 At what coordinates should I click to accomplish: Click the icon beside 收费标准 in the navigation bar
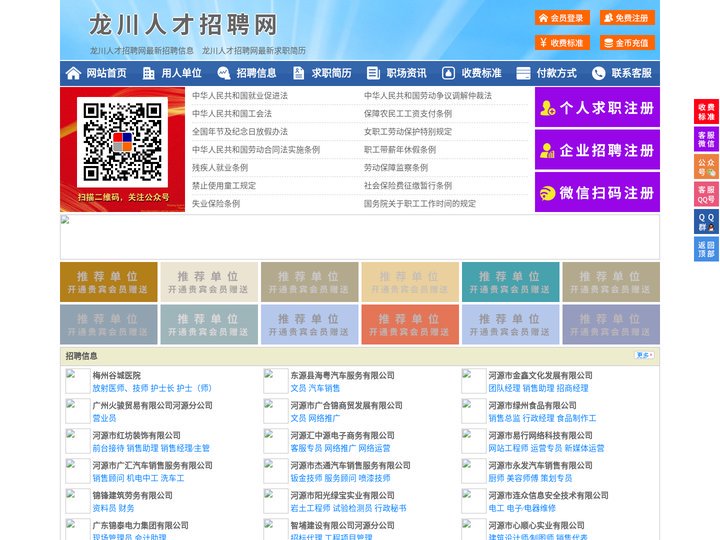tap(448, 73)
